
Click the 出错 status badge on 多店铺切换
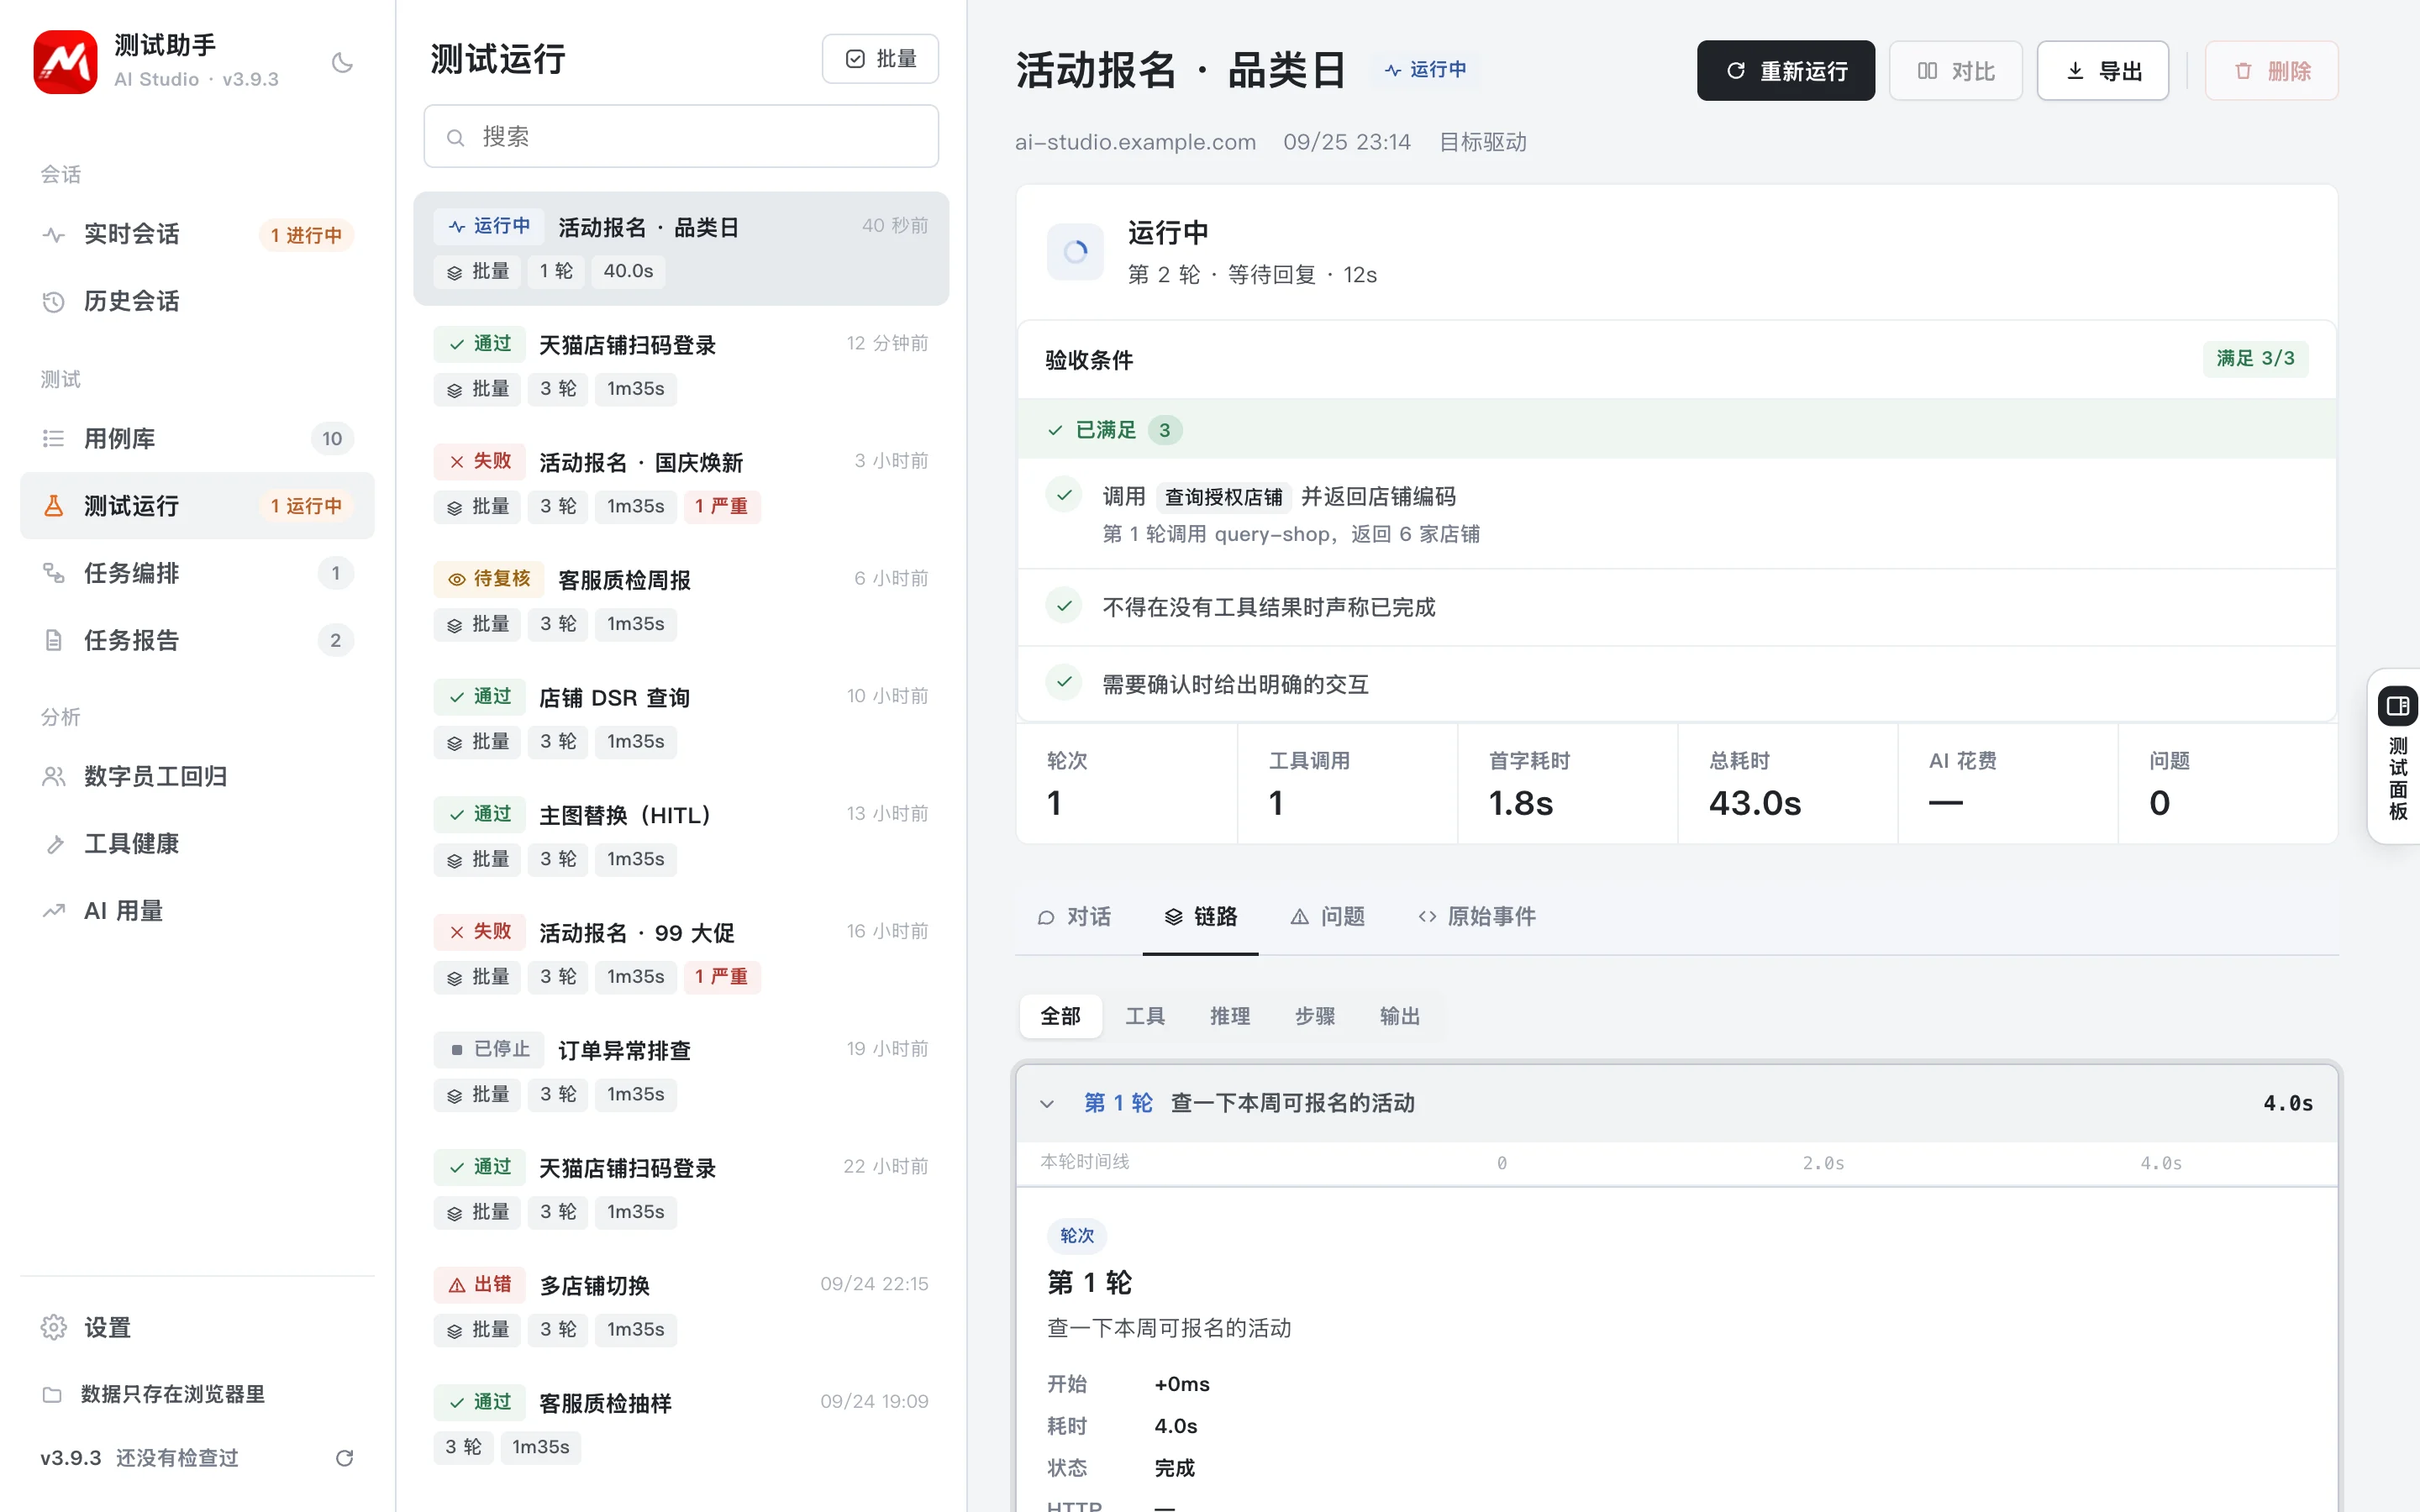[479, 1285]
